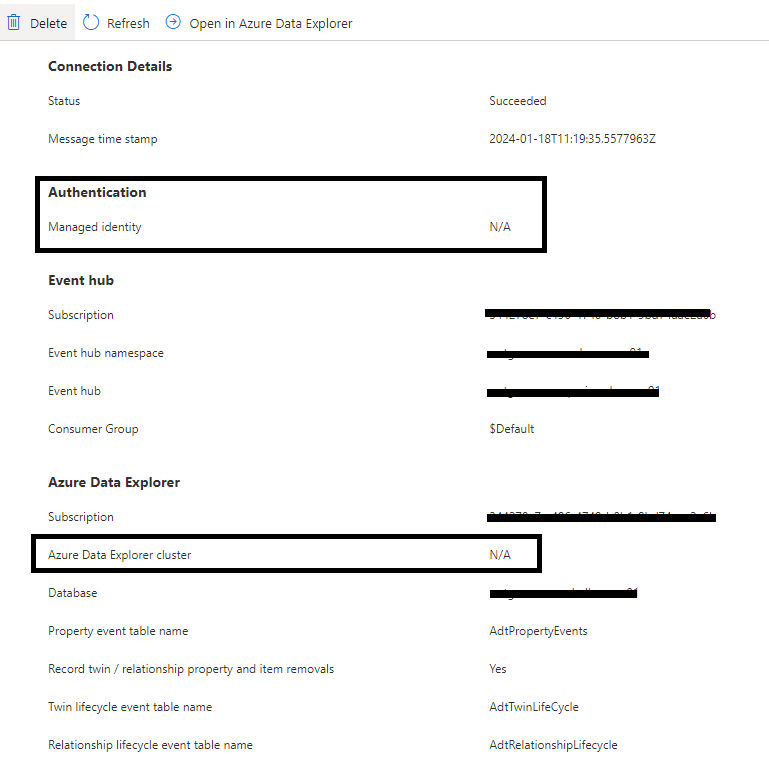This screenshot has width=769, height=766.
Task: Click the Status label
Action: 64,101
